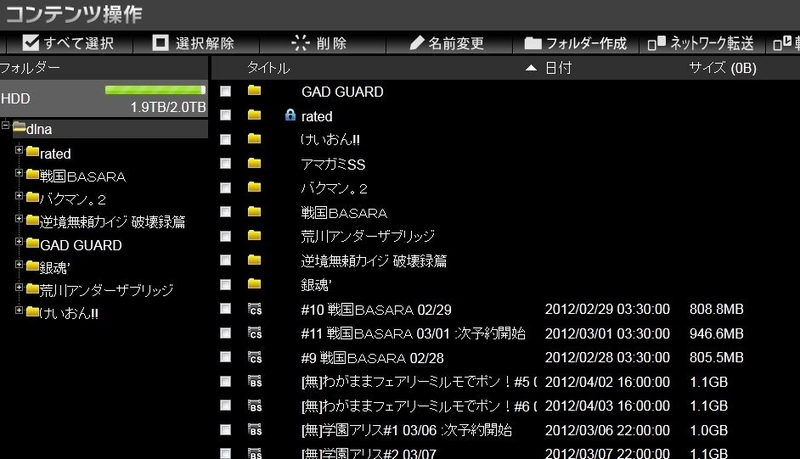This screenshot has height=459, width=800.
Task: Click the folder icon in the 荒川アンダーザブリッジ list row
Action: point(254,236)
